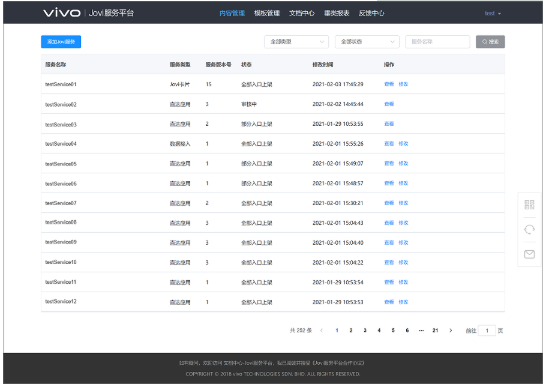Open the customer support headset icon
The width and height of the screenshot is (547, 389).
[x=529, y=230]
